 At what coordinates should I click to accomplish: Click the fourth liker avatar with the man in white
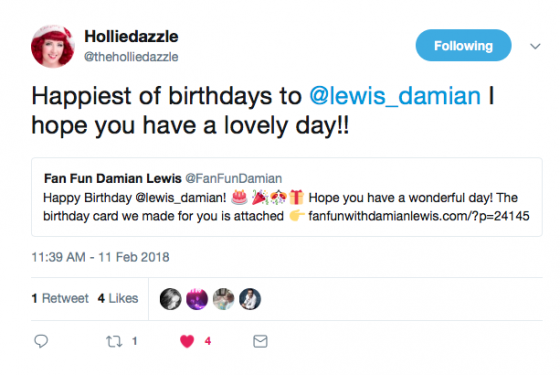coord(250,299)
